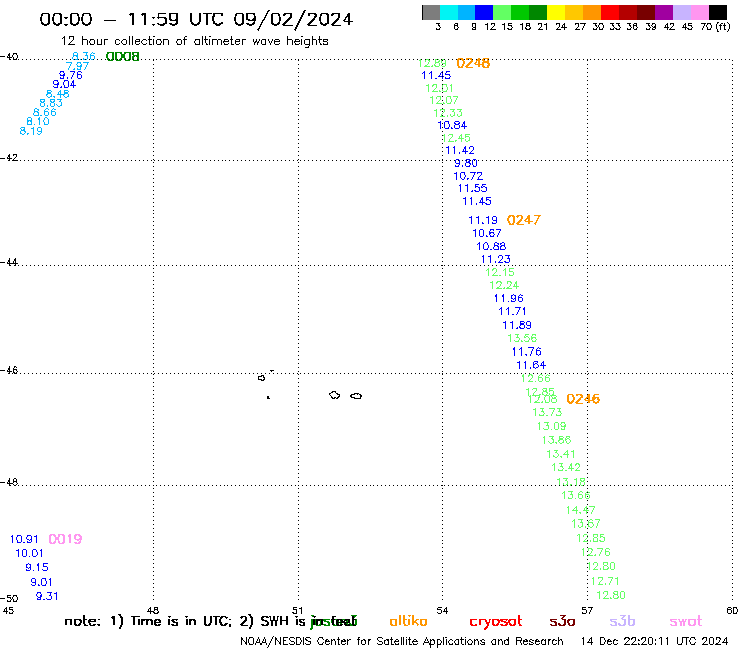Select the timestamp '14 Dec 22:20:11 UTC 2024'

pos(654,642)
